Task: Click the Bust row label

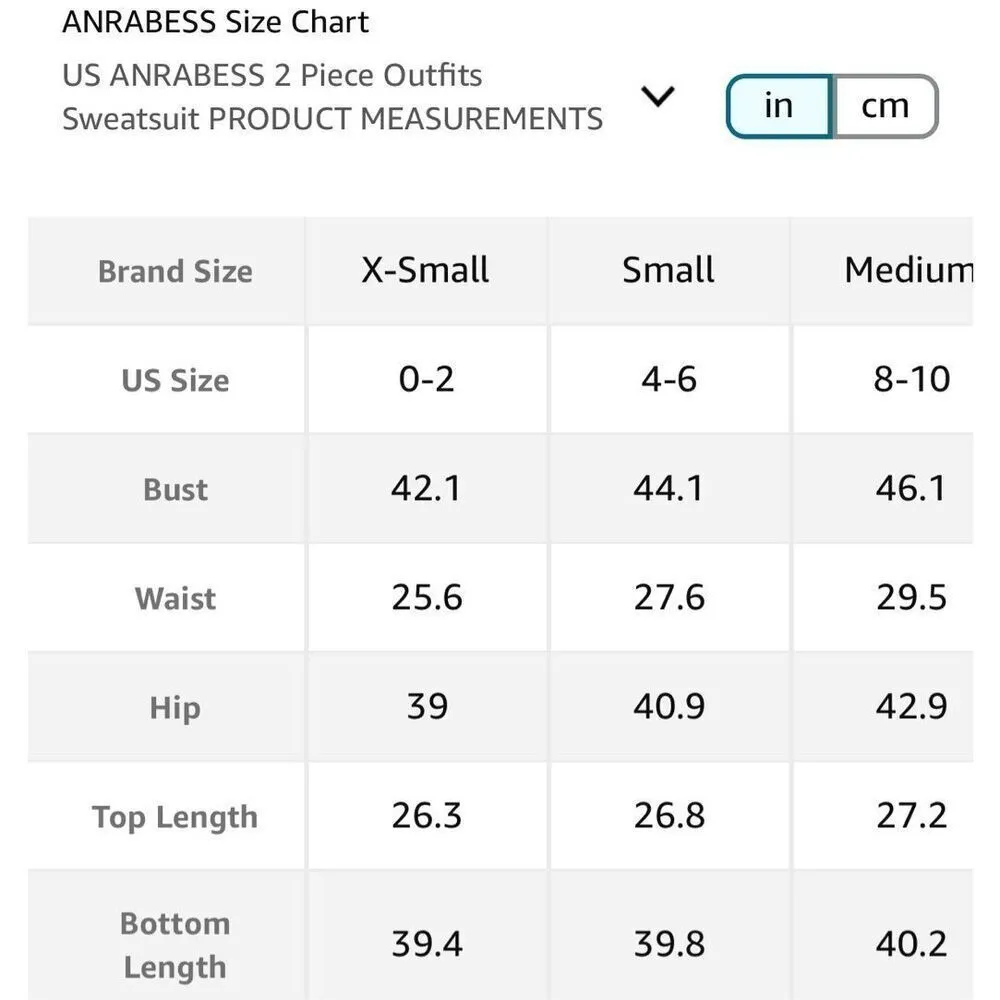Action: click(175, 489)
